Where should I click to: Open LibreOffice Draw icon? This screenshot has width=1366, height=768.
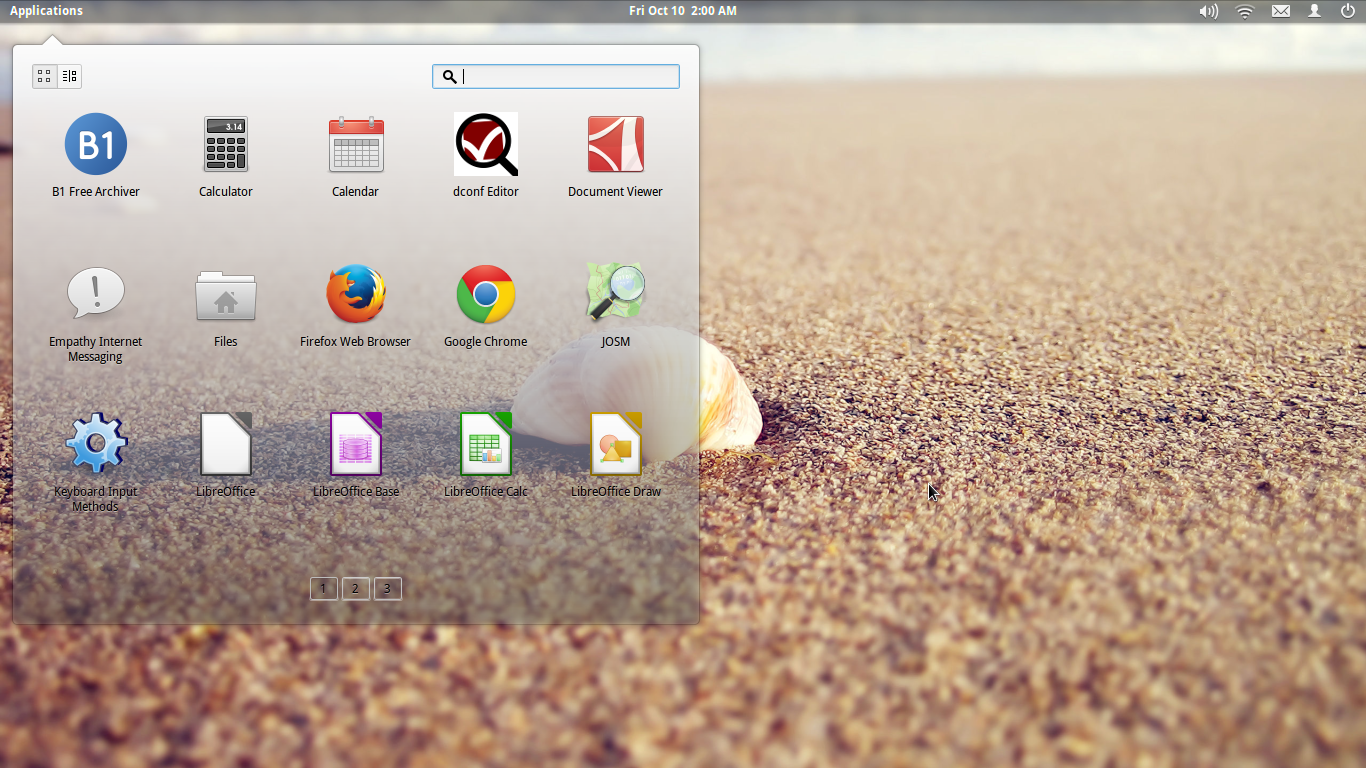point(616,444)
